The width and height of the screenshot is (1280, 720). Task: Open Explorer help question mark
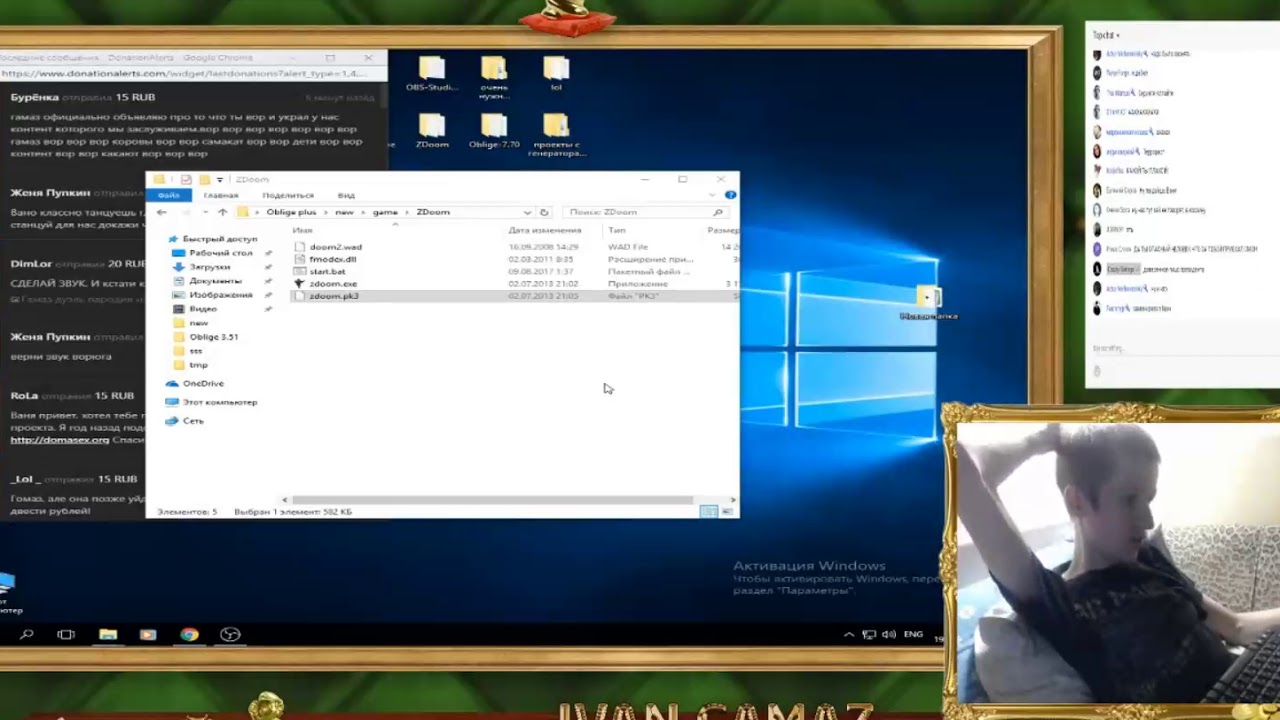[x=730, y=195]
